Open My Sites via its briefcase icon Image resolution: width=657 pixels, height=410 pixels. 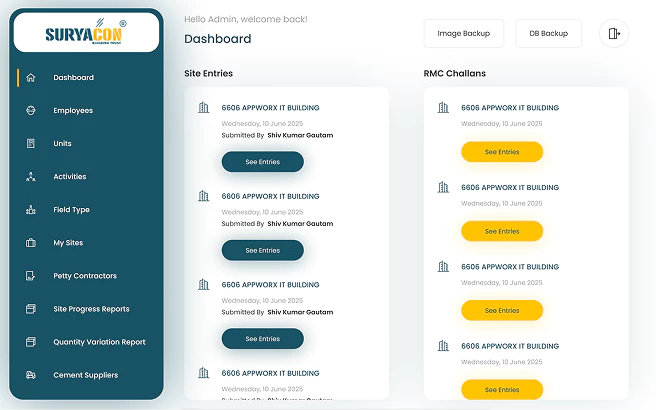(31, 243)
